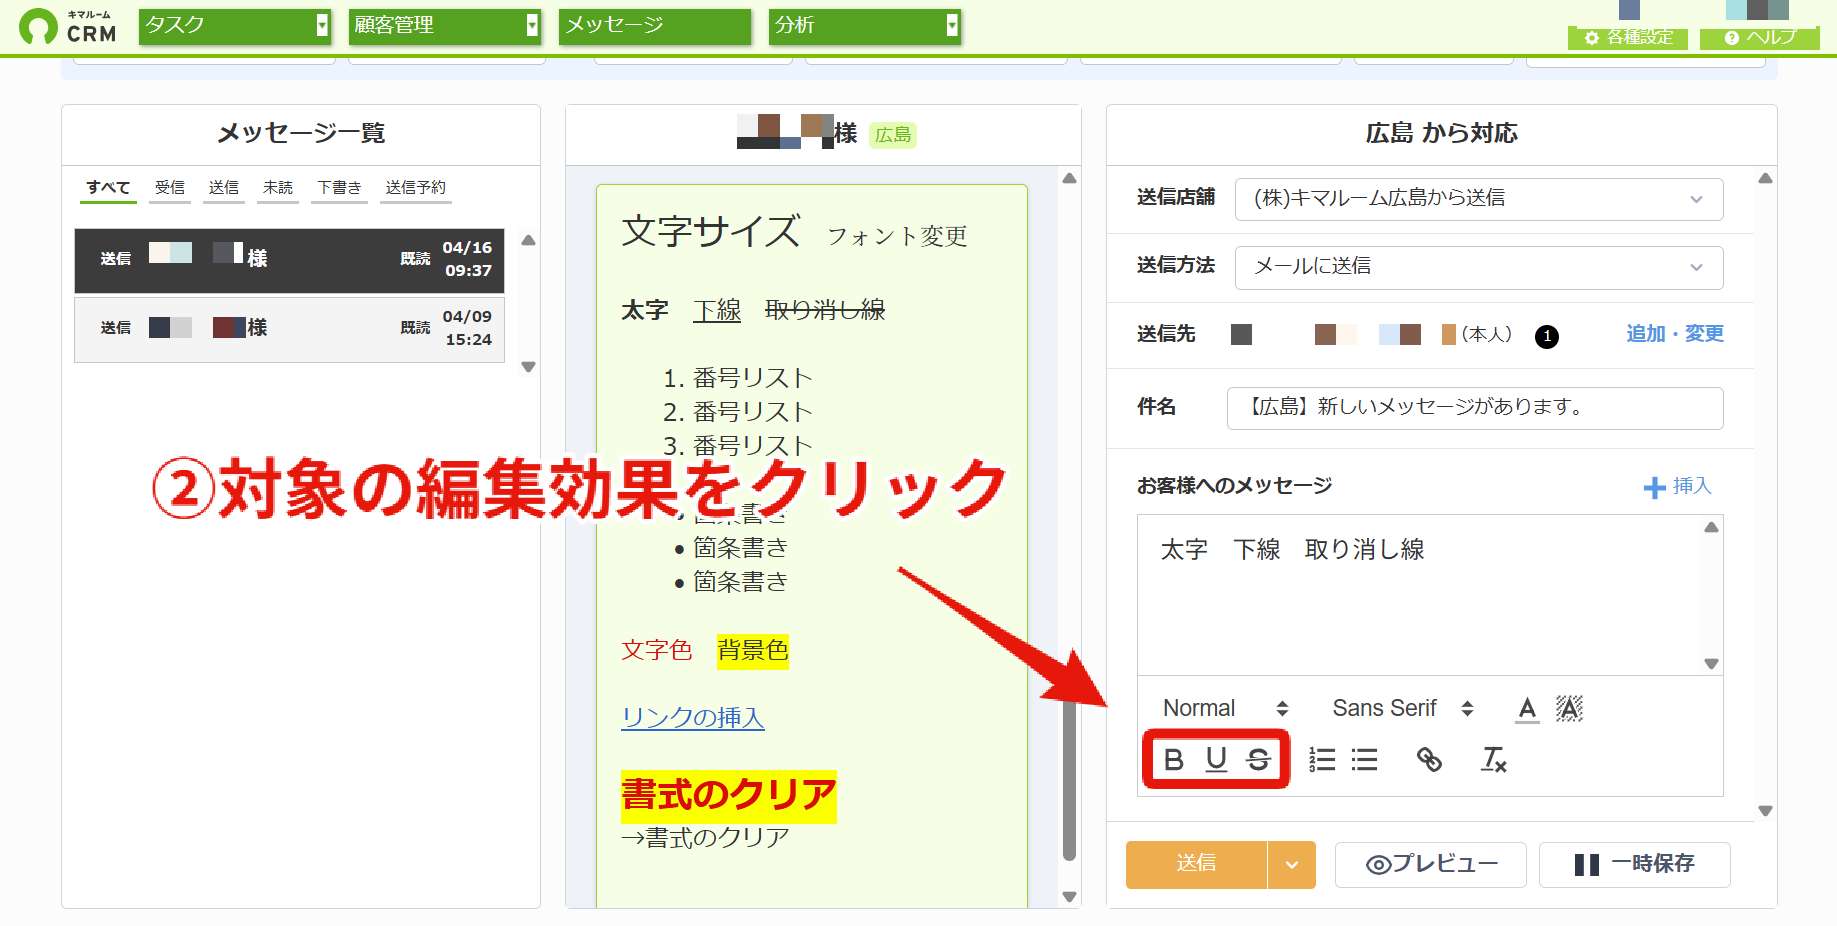Image resolution: width=1837 pixels, height=926 pixels.
Task: Toggle bold formatting in the editor toolbar
Action: [x=1174, y=760]
